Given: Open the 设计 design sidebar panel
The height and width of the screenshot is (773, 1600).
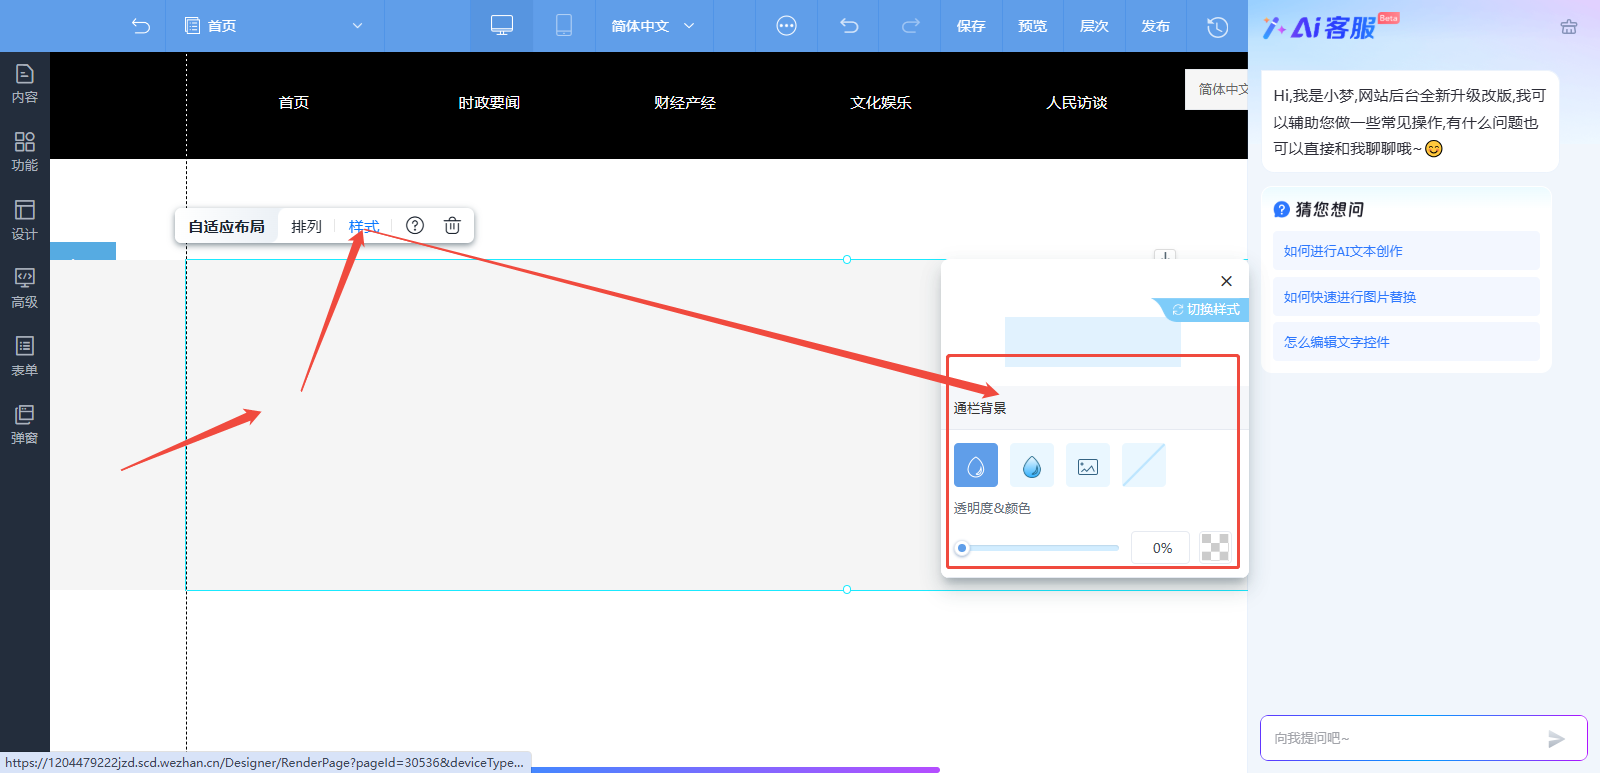Looking at the screenshot, I should pos(24,220).
